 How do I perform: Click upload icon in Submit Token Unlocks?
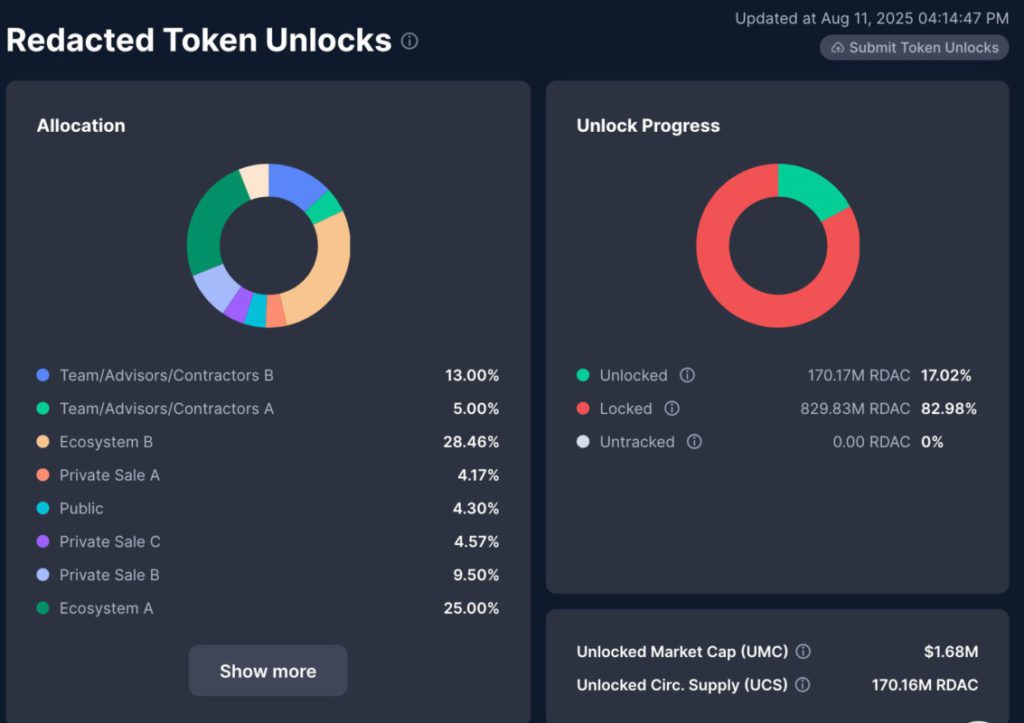coord(837,48)
